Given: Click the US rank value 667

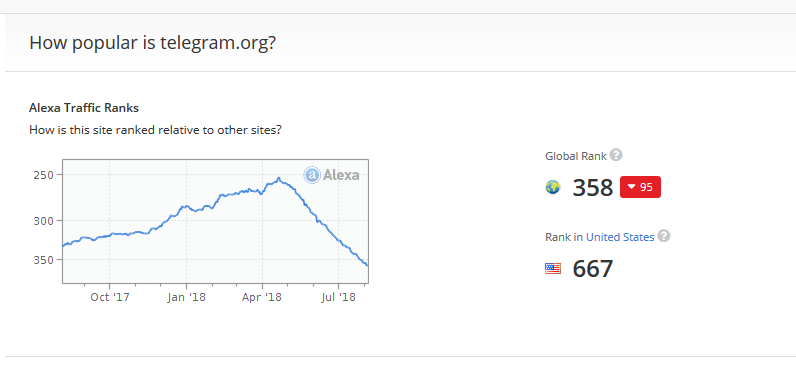Looking at the screenshot, I should [x=592, y=269].
